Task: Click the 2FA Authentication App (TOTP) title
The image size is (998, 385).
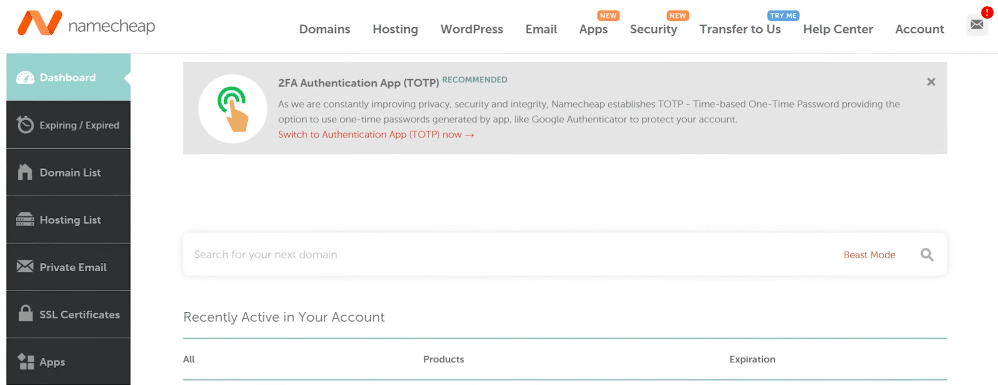Action: coord(358,83)
